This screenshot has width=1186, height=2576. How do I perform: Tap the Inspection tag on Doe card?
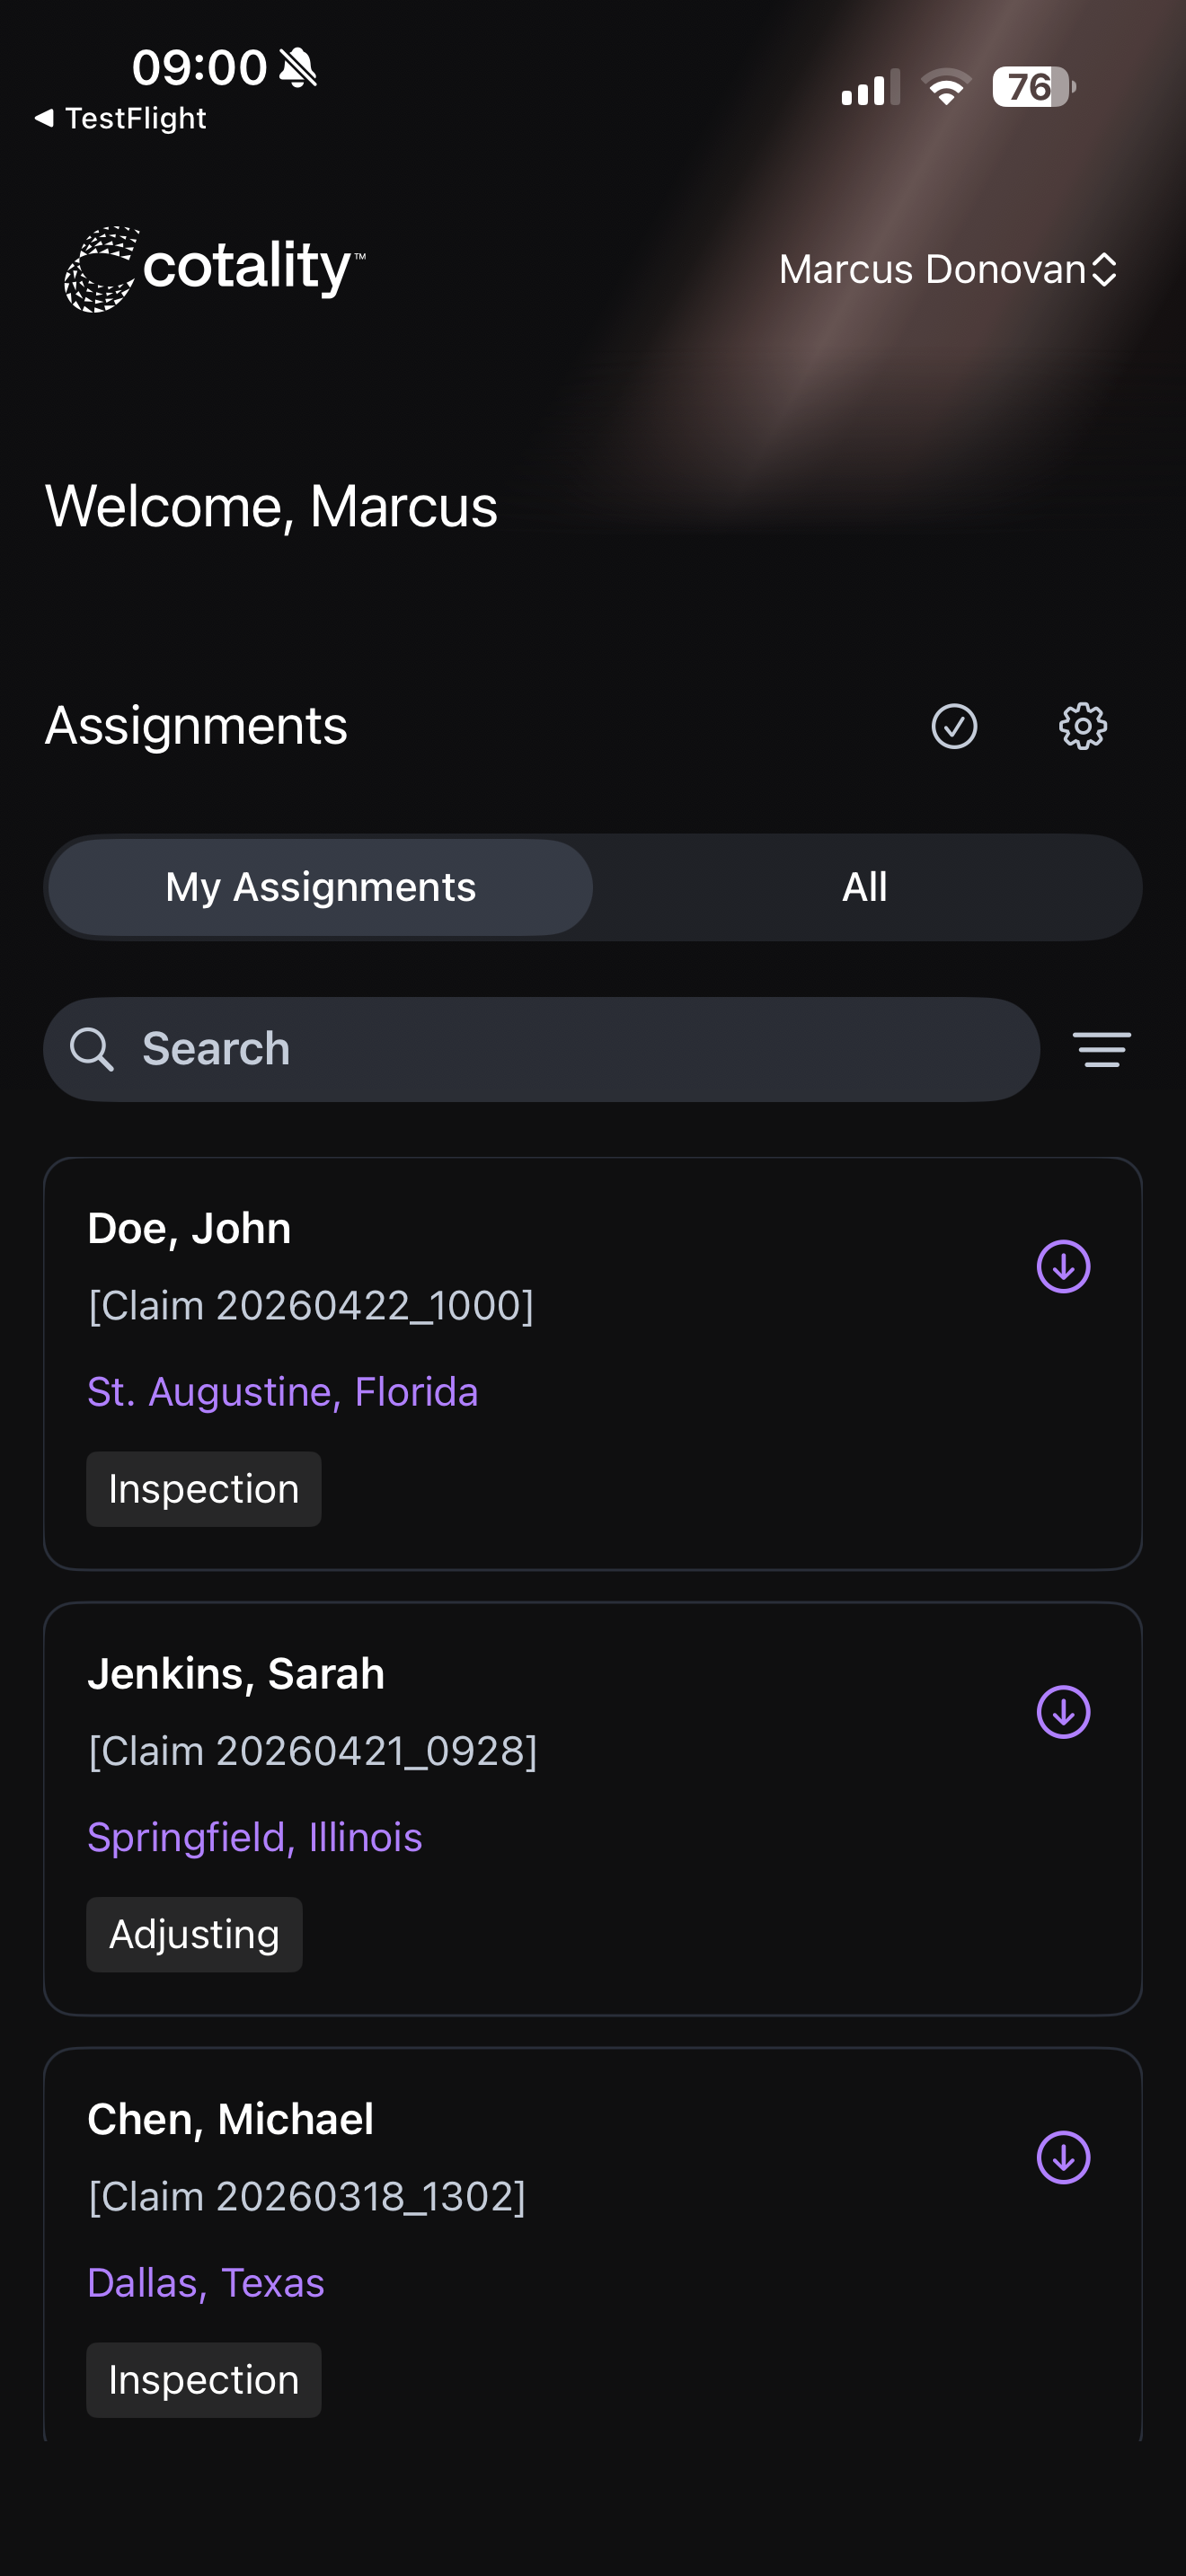(x=204, y=1489)
